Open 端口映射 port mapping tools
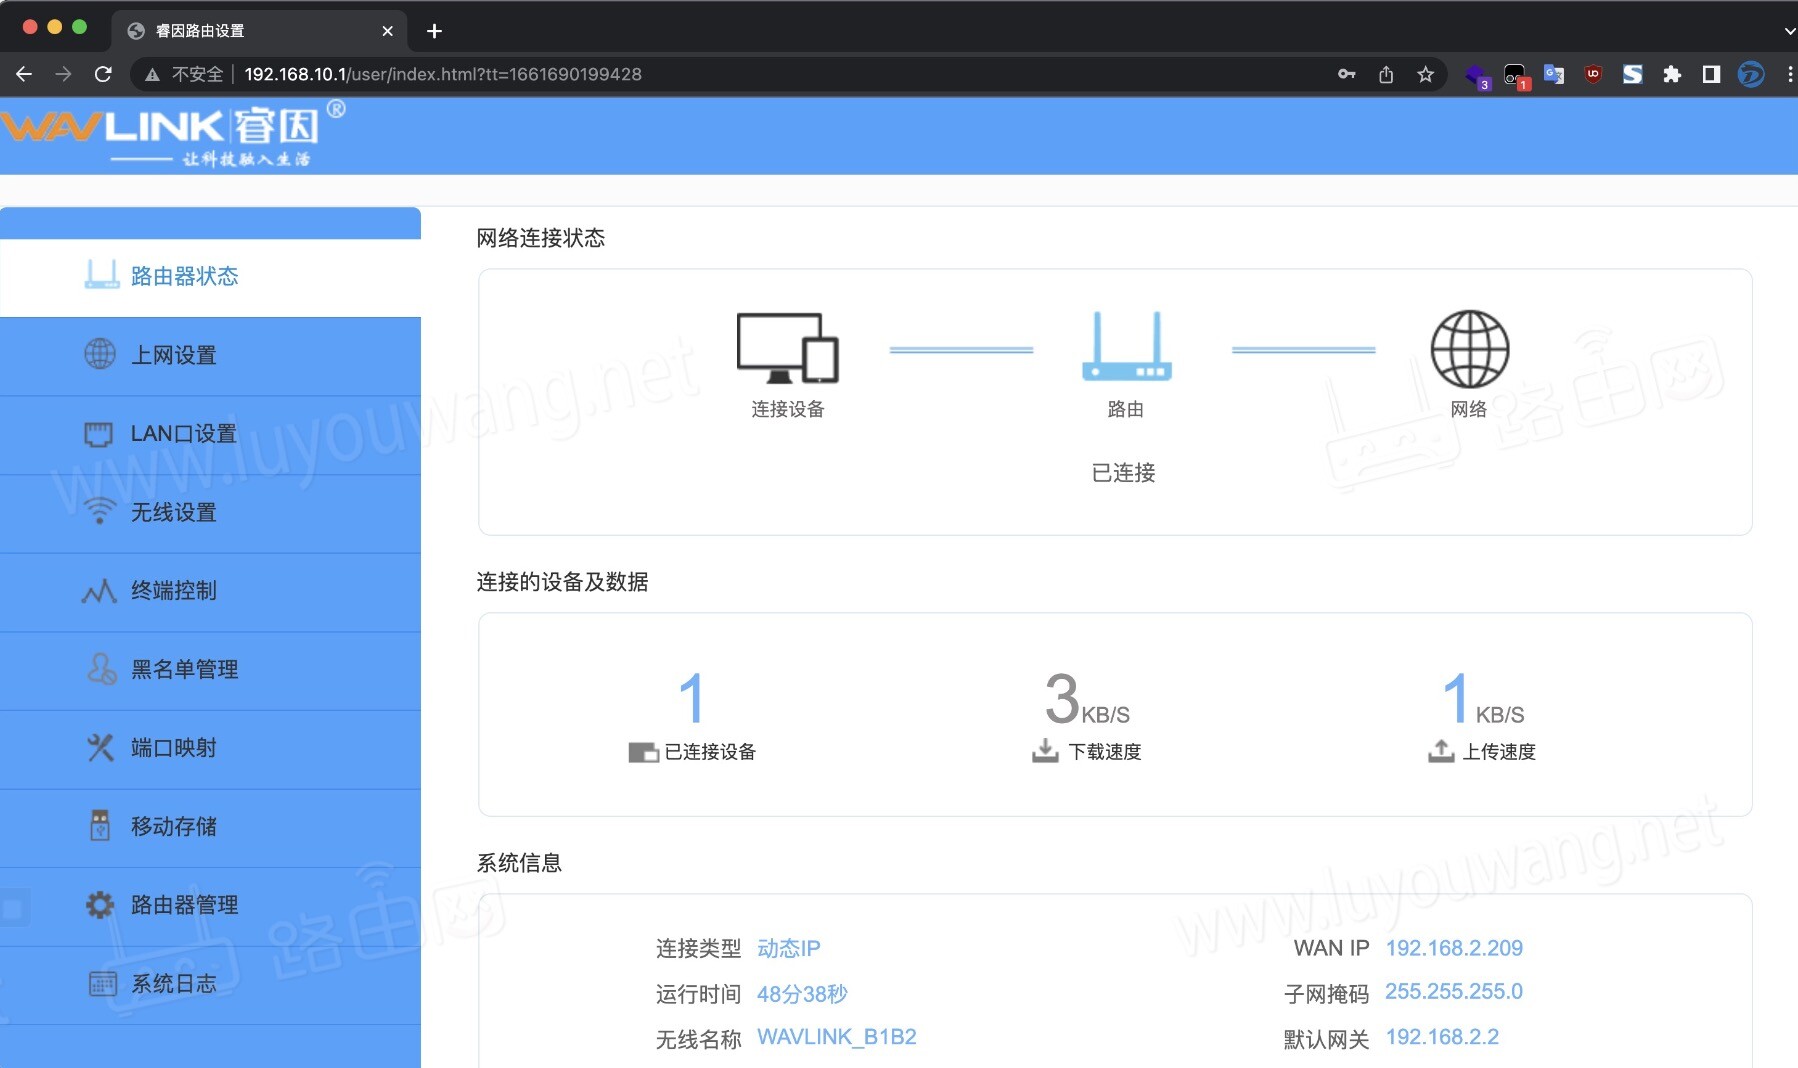Image resolution: width=1798 pixels, height=1068 pixels. coord(99,748)
